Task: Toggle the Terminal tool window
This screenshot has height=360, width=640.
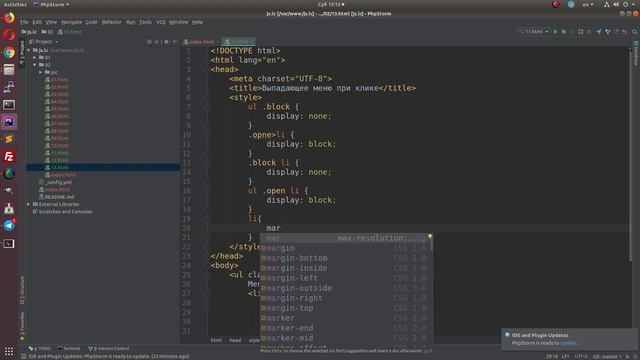Action: 69,349
